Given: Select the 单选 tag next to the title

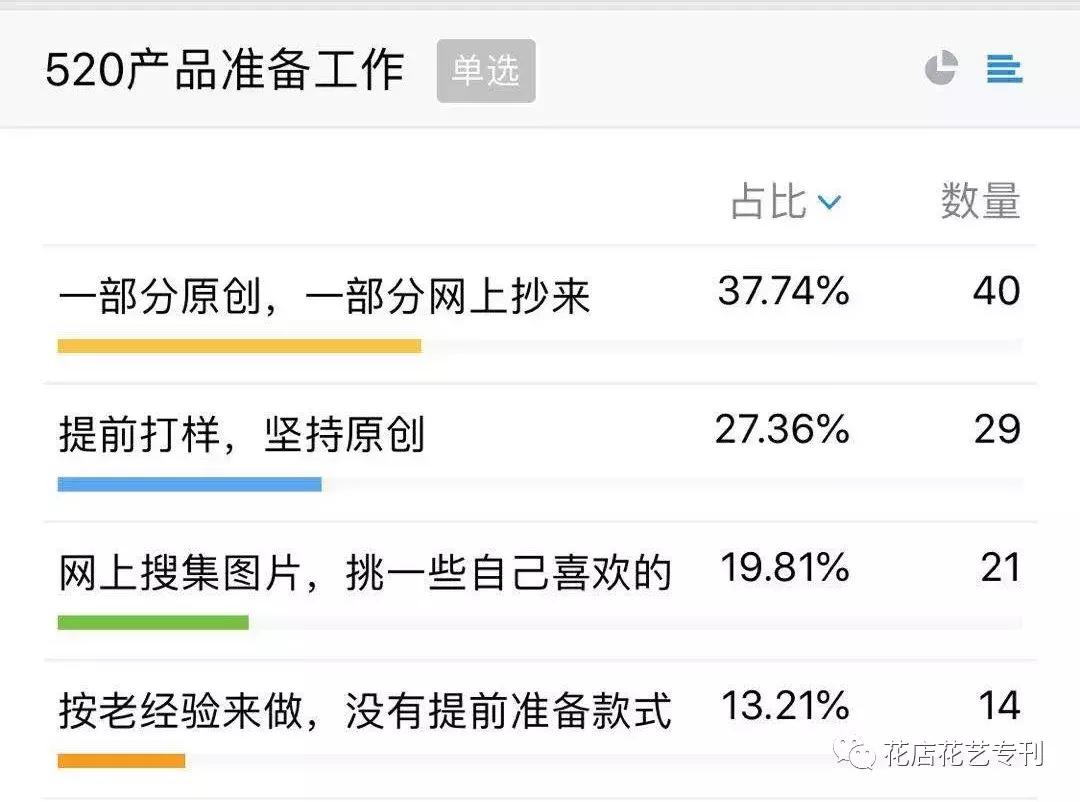Looking at the screenshot, I should [486, 70].
